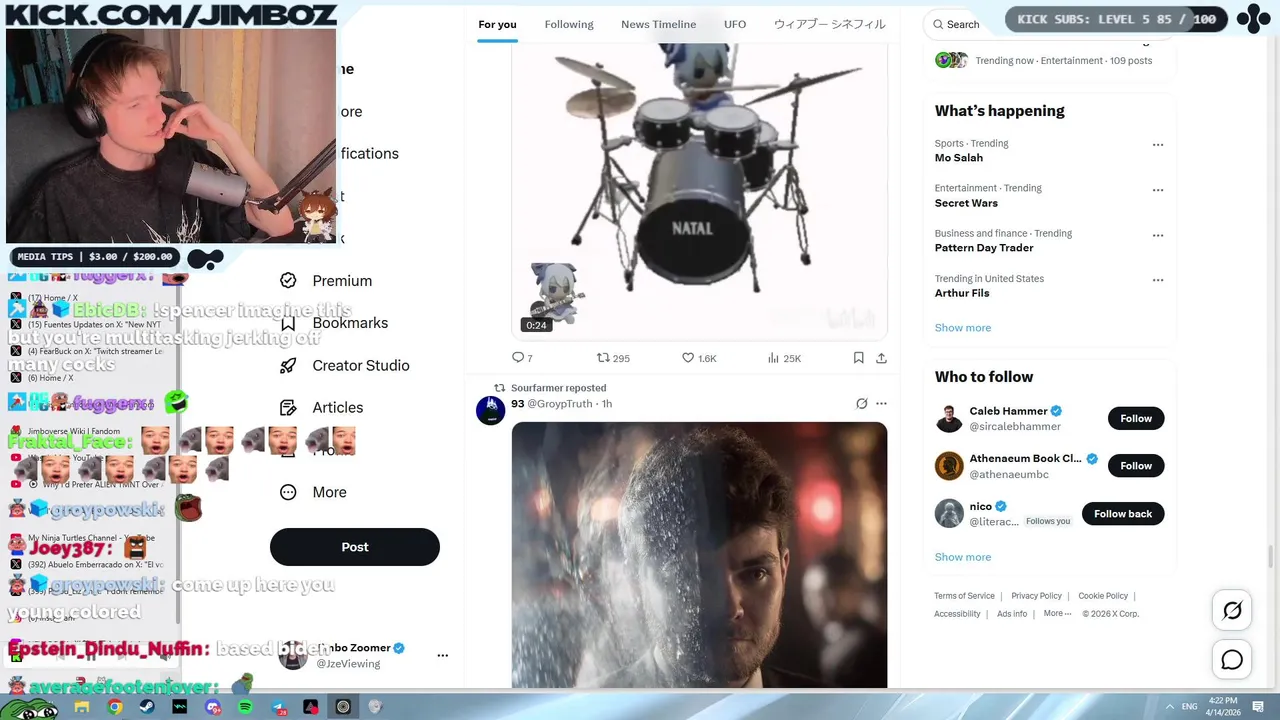Open GroypTruth profile avatar

[x=490, y=410]
